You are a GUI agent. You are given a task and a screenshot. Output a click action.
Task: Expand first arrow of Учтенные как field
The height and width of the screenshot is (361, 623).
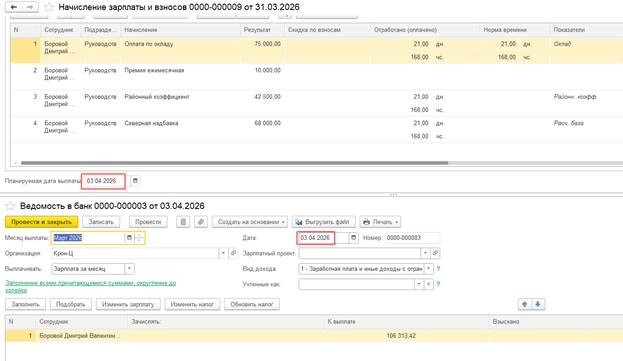tap(418, 284)
